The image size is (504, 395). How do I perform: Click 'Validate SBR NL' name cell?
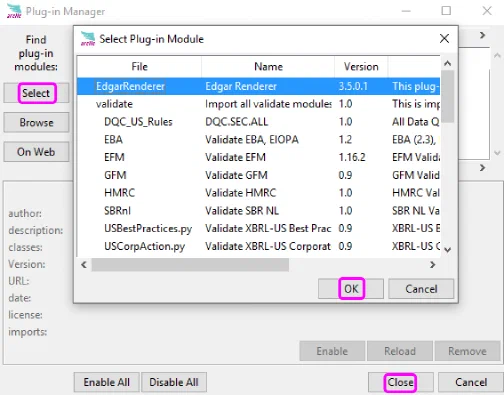click(242, 211)
